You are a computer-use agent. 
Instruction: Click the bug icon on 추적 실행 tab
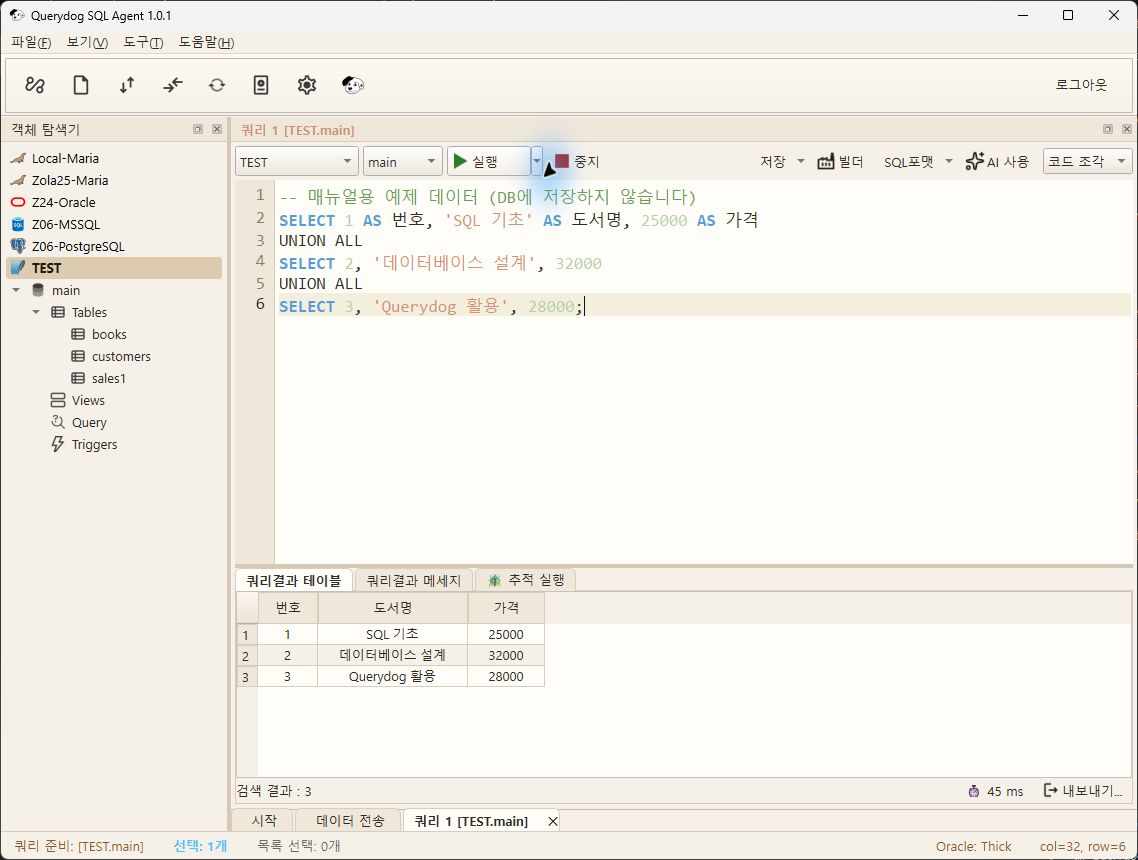(x=495, y=580)
